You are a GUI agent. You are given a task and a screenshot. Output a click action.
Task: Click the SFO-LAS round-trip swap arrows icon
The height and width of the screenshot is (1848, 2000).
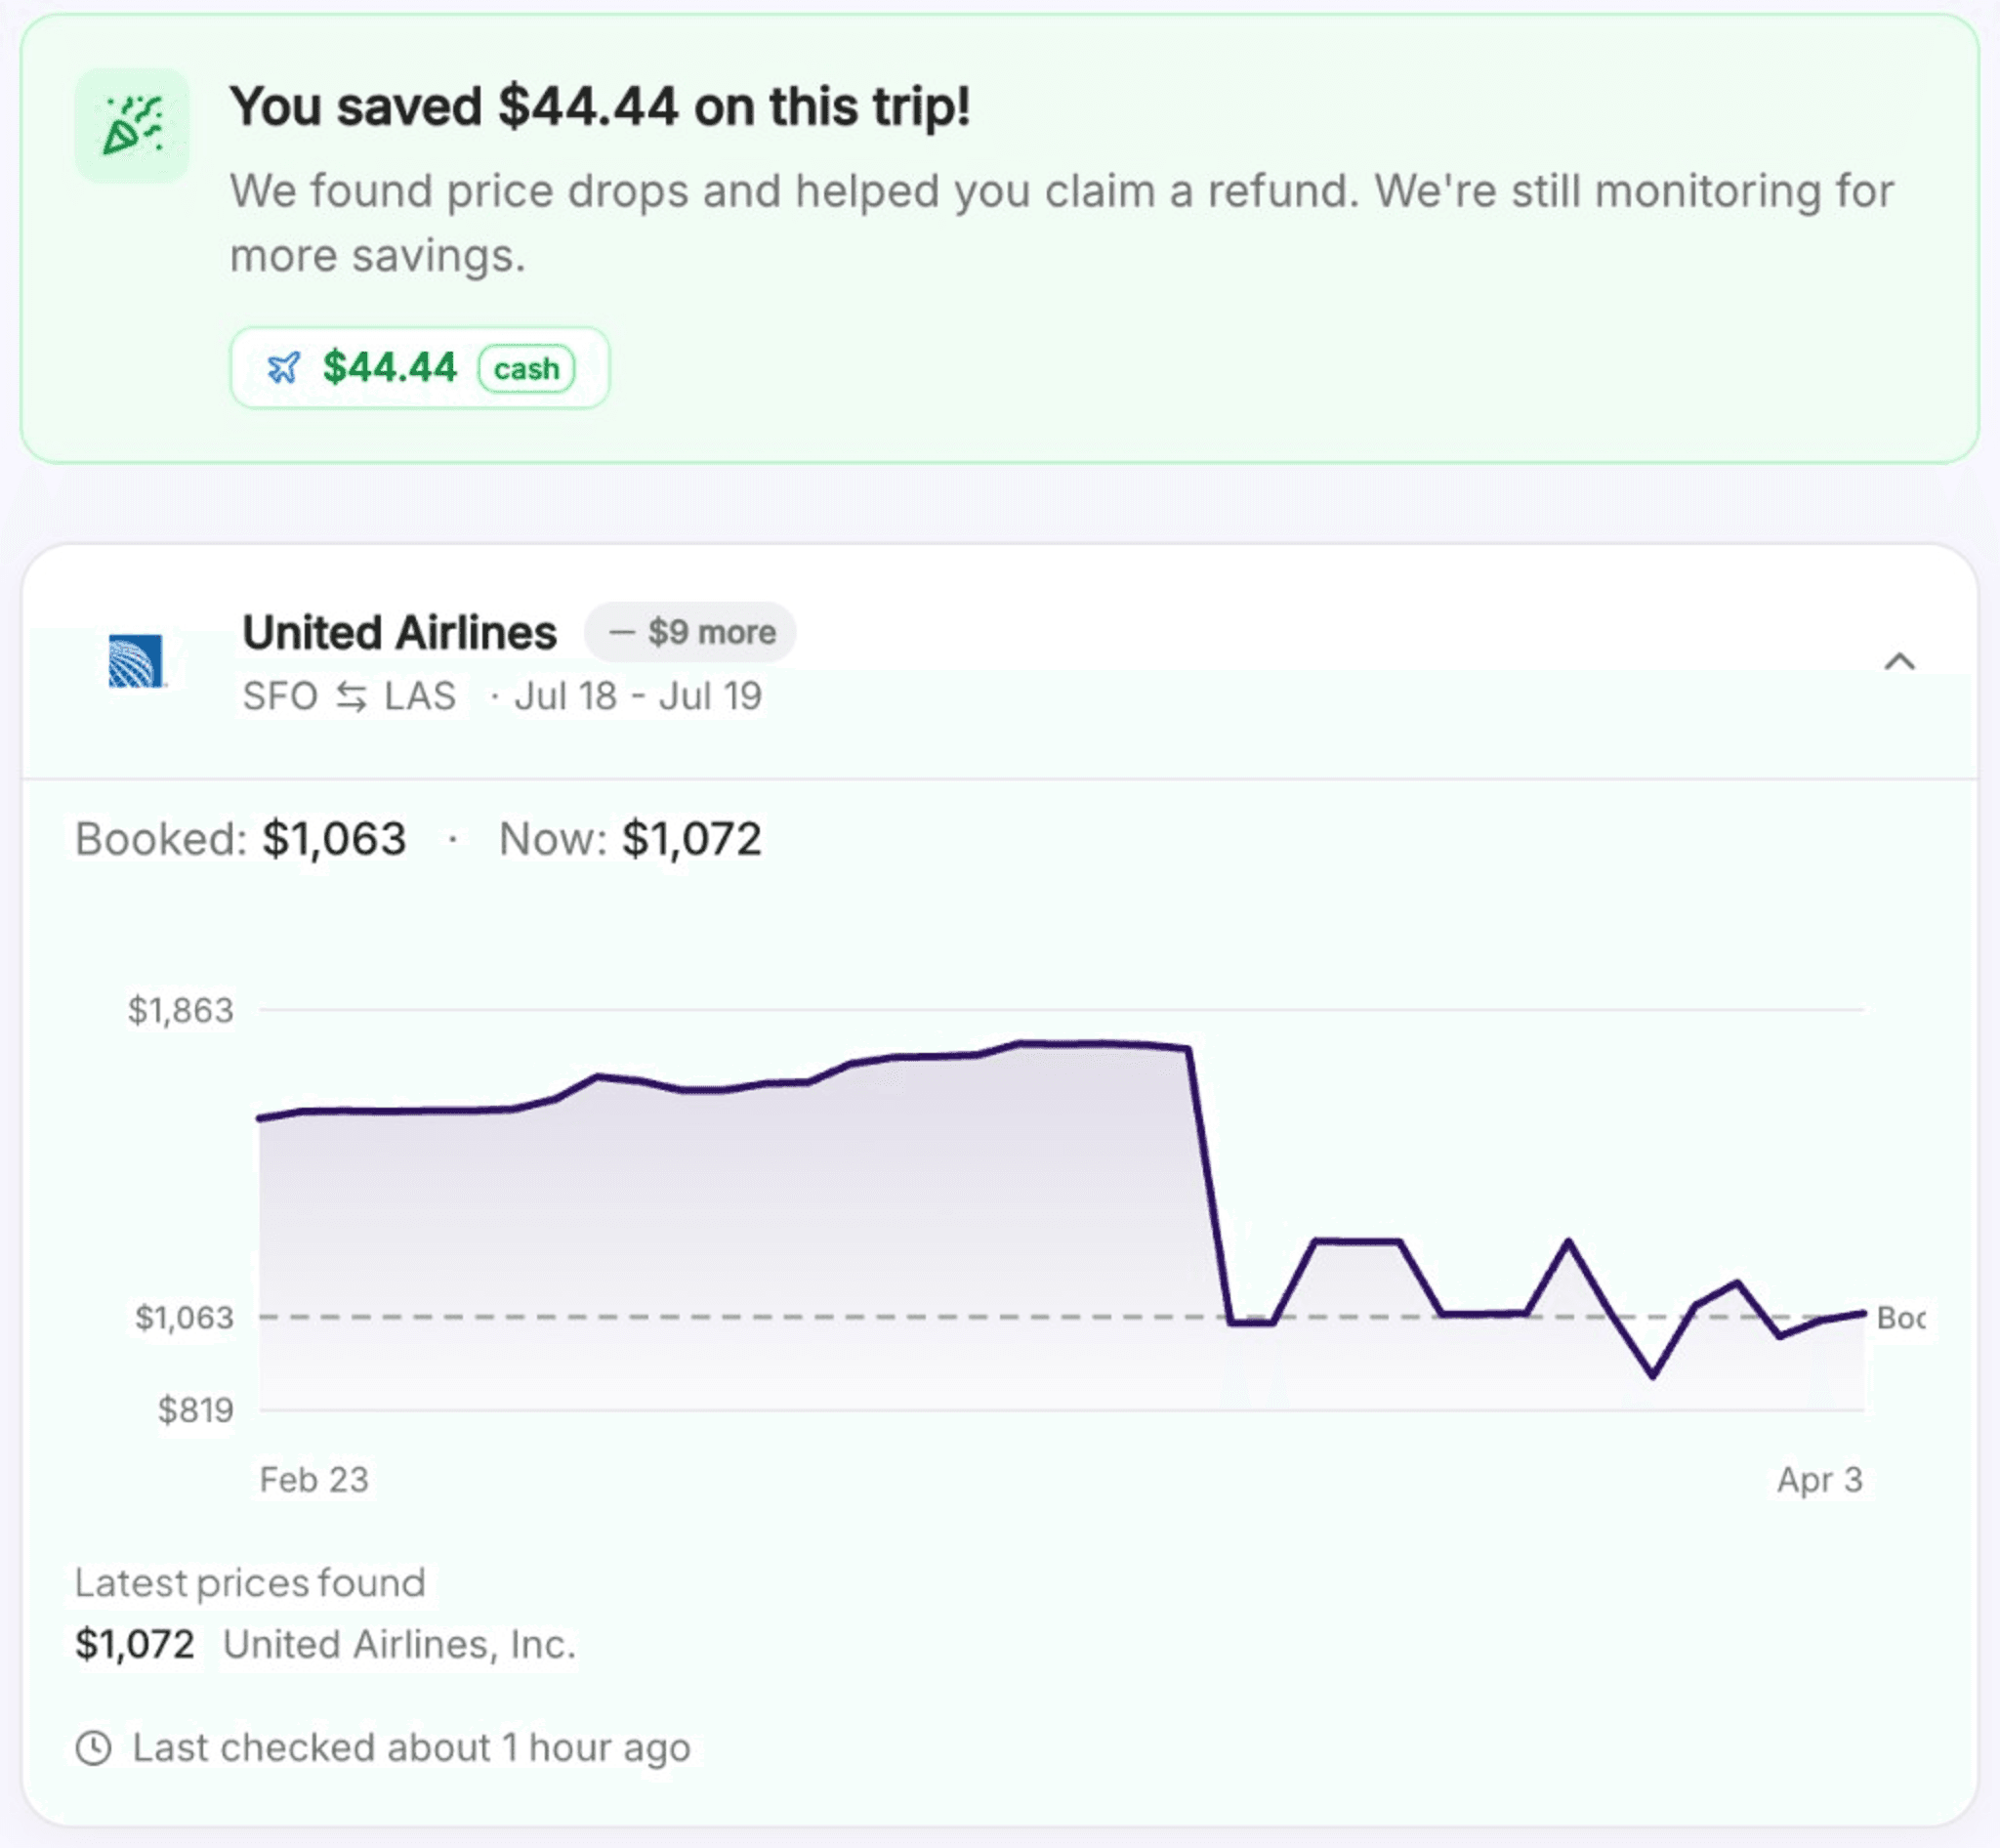point(352,697)
